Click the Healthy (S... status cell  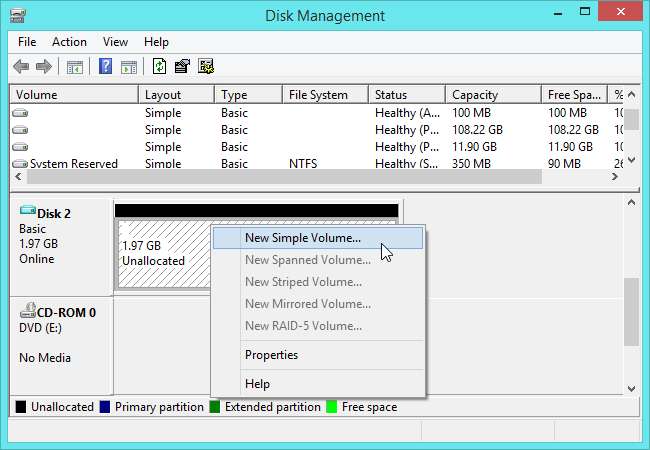coord(406,164)
